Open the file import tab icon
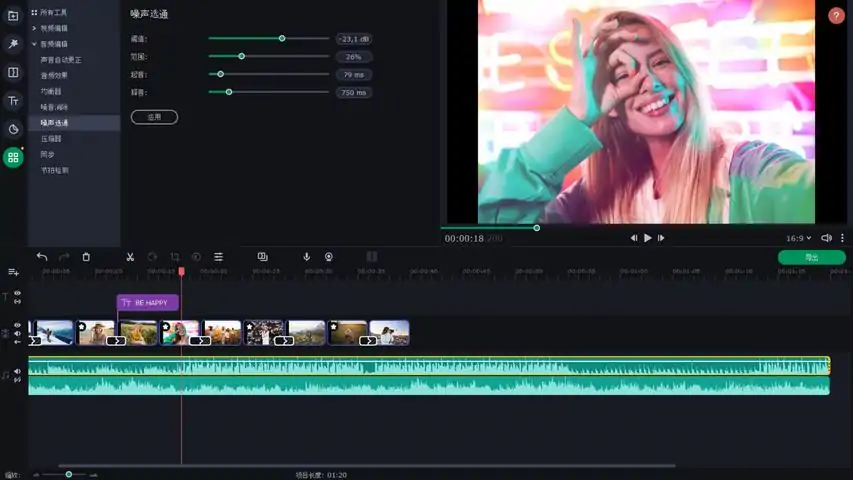The image size is (853, 480). 13,16
